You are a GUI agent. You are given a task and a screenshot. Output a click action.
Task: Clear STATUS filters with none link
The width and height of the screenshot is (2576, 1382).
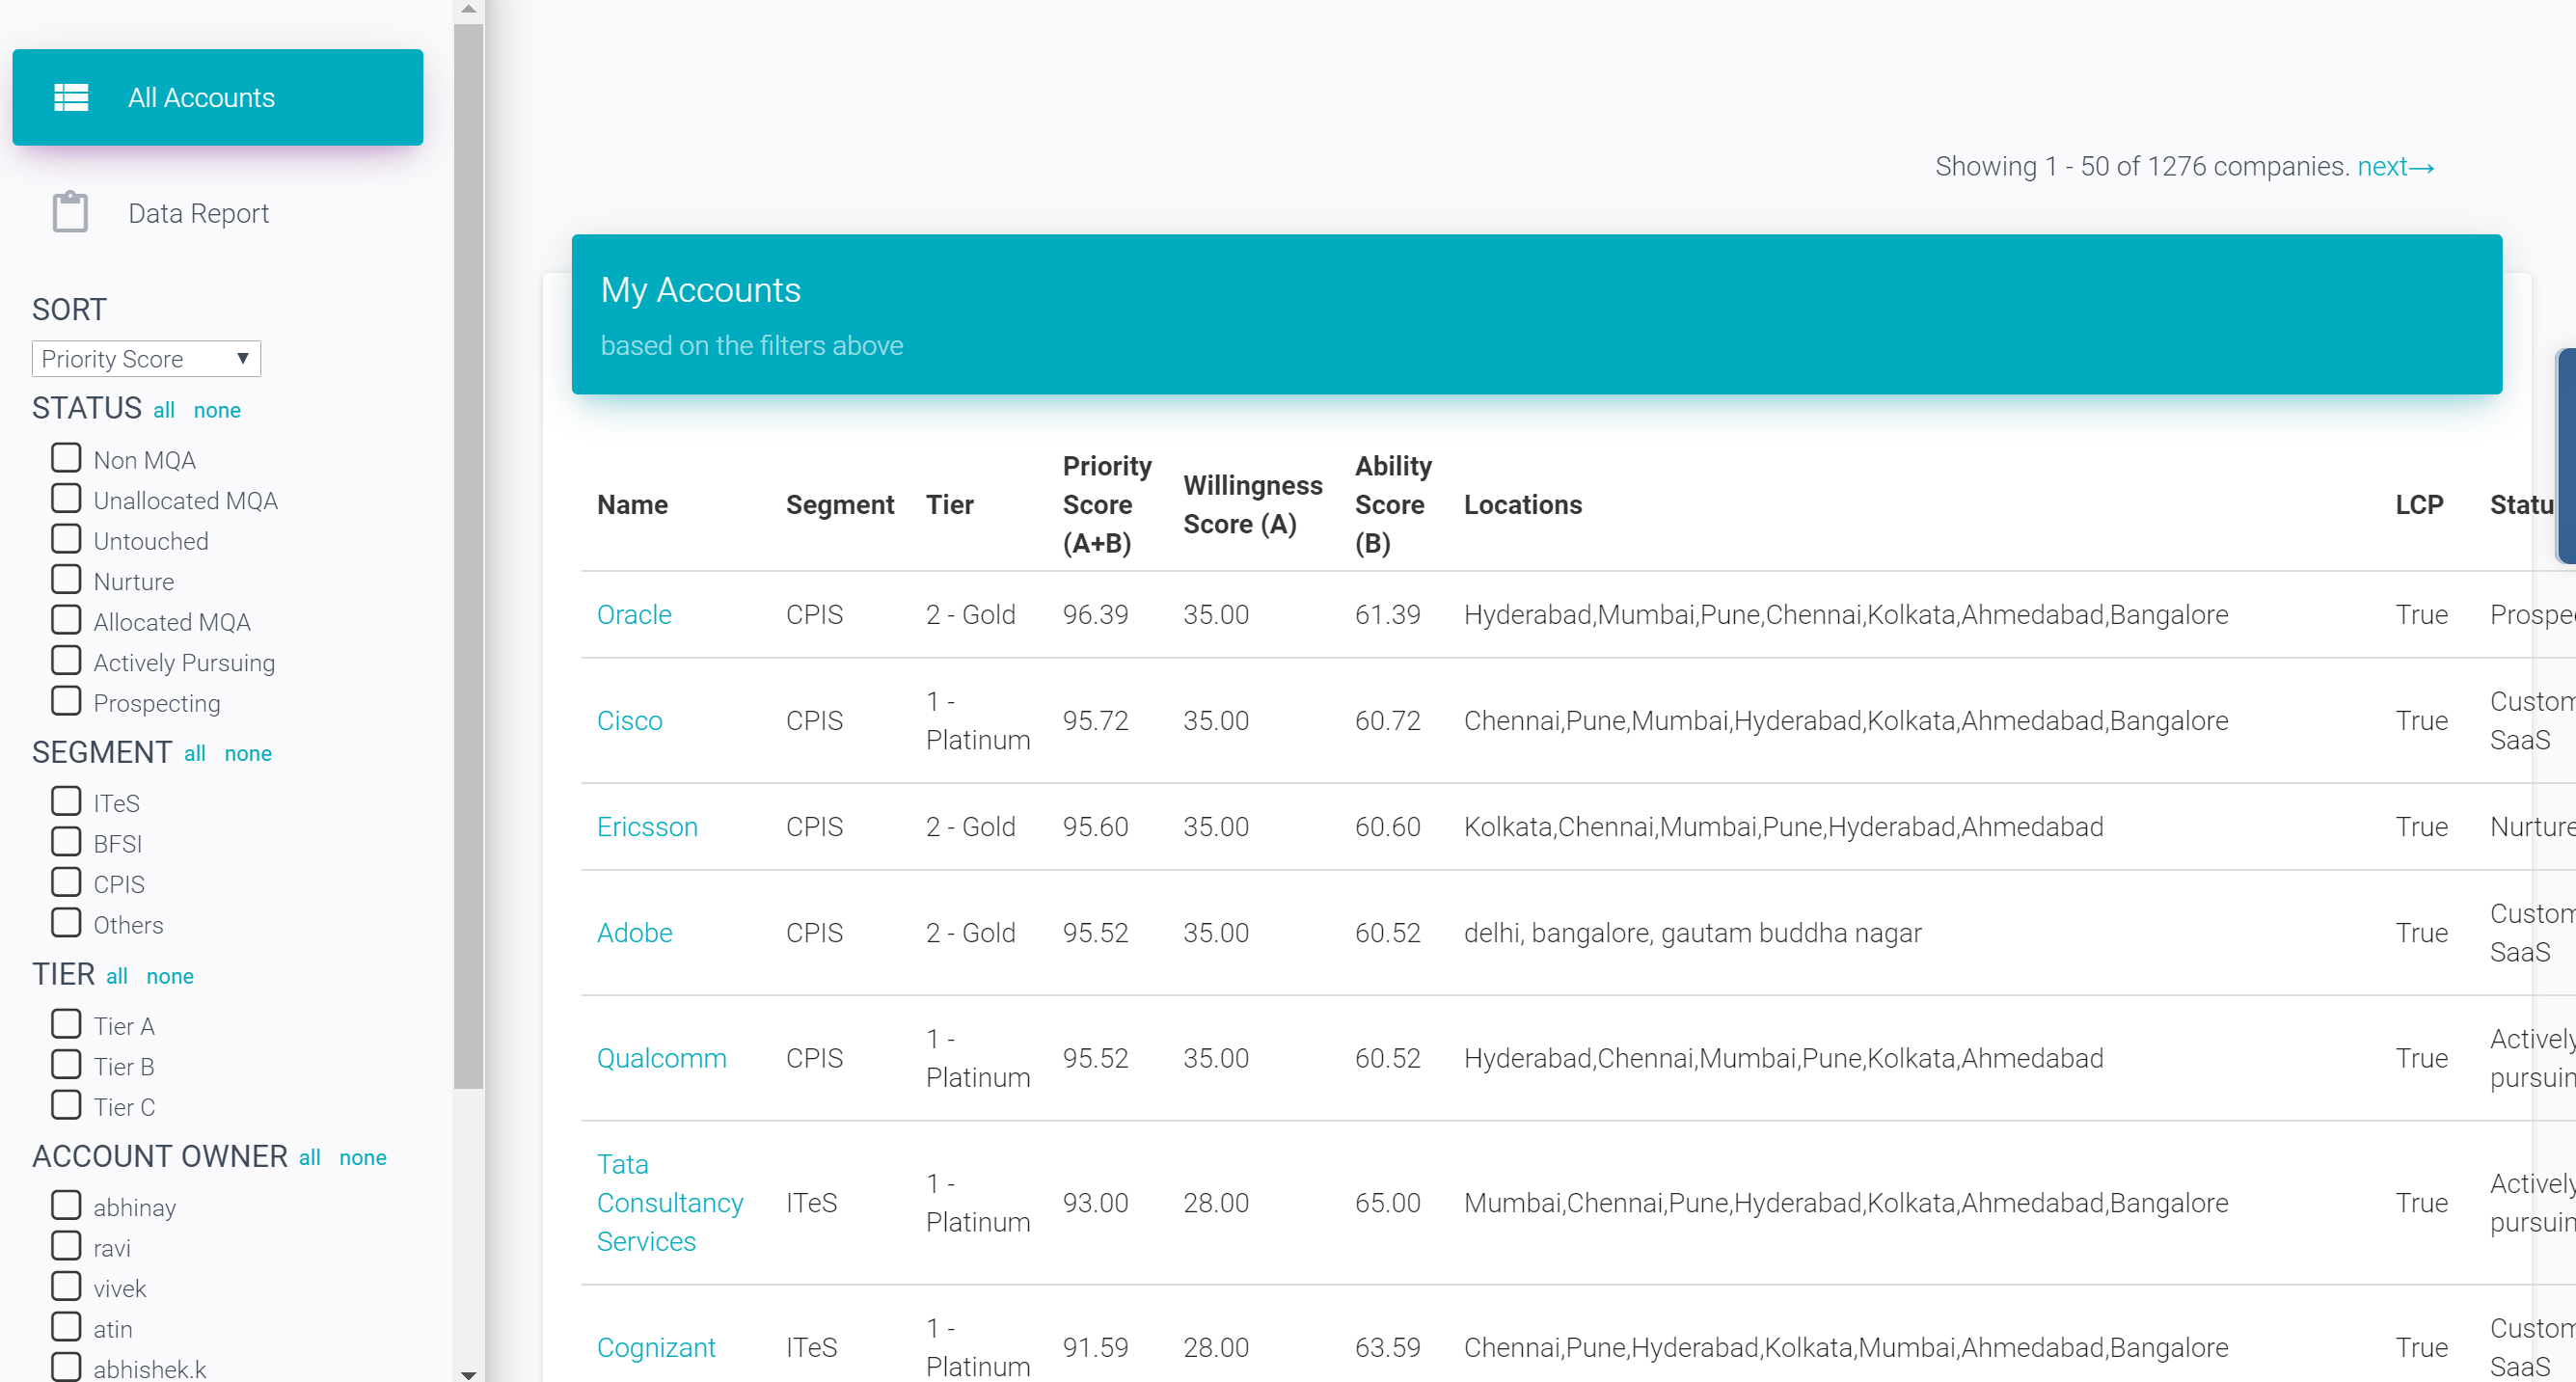(217, 410)
